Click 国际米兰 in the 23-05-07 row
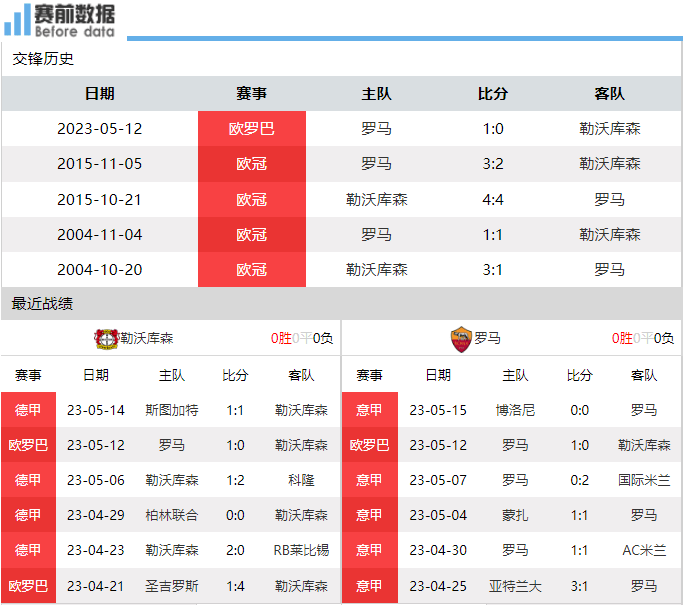 coord(644,480)
